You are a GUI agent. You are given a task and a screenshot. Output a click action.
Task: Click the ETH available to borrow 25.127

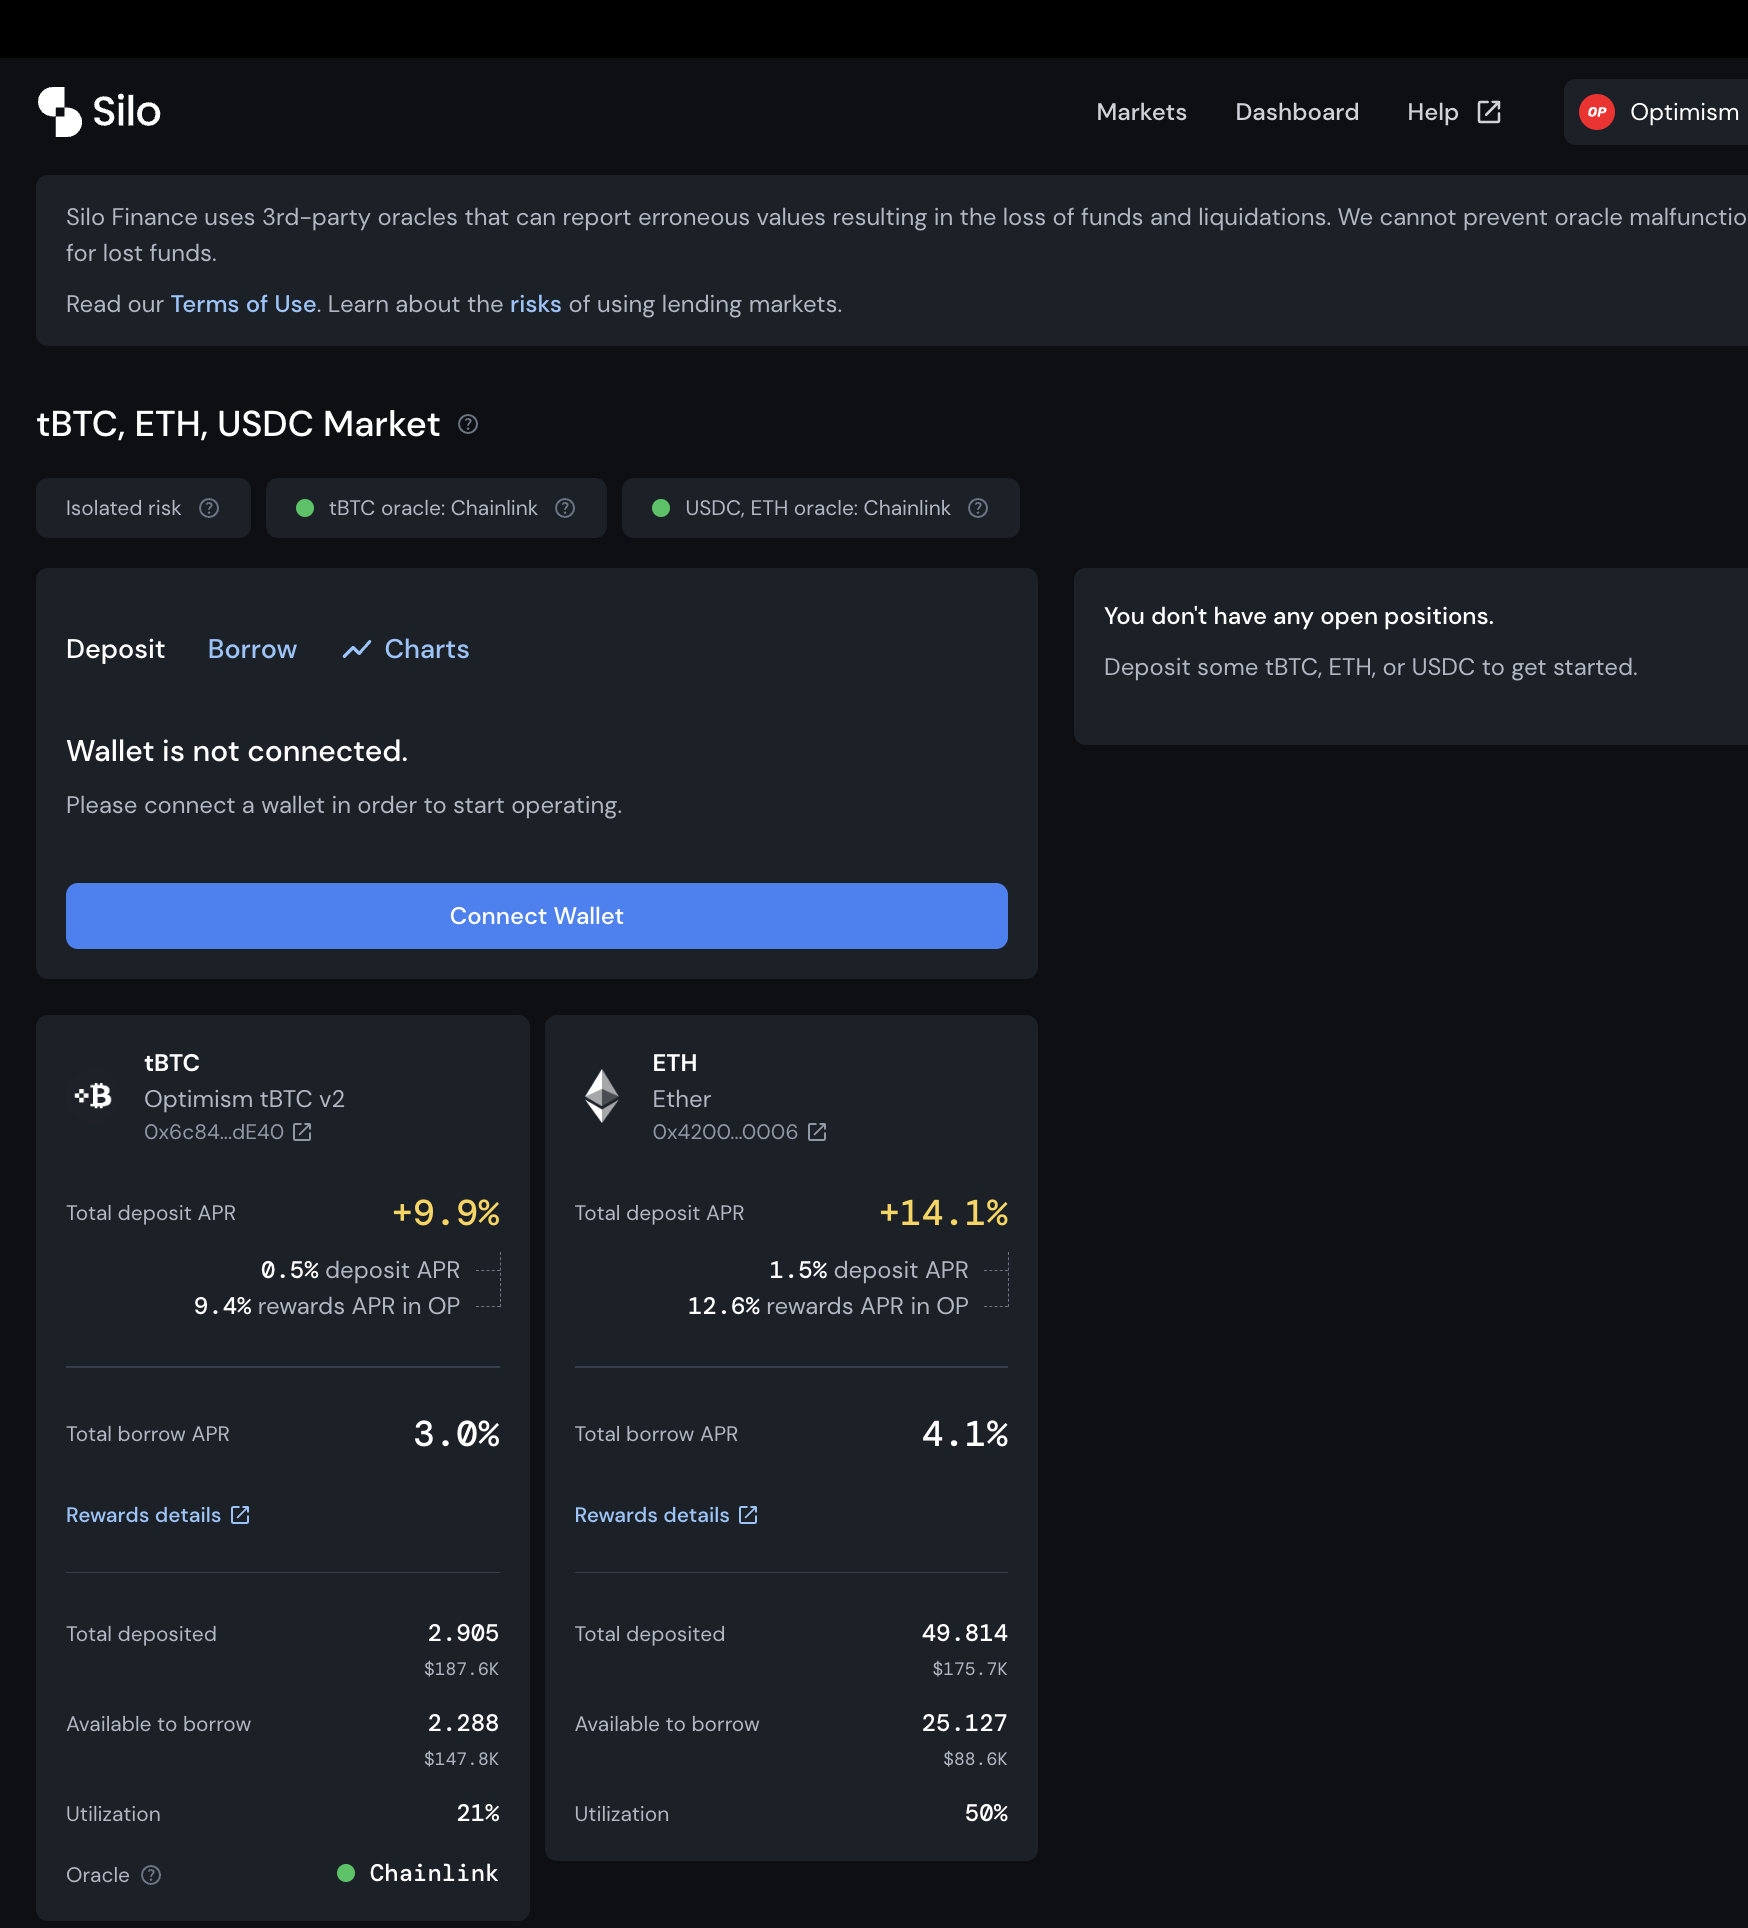click(964, 1723)
